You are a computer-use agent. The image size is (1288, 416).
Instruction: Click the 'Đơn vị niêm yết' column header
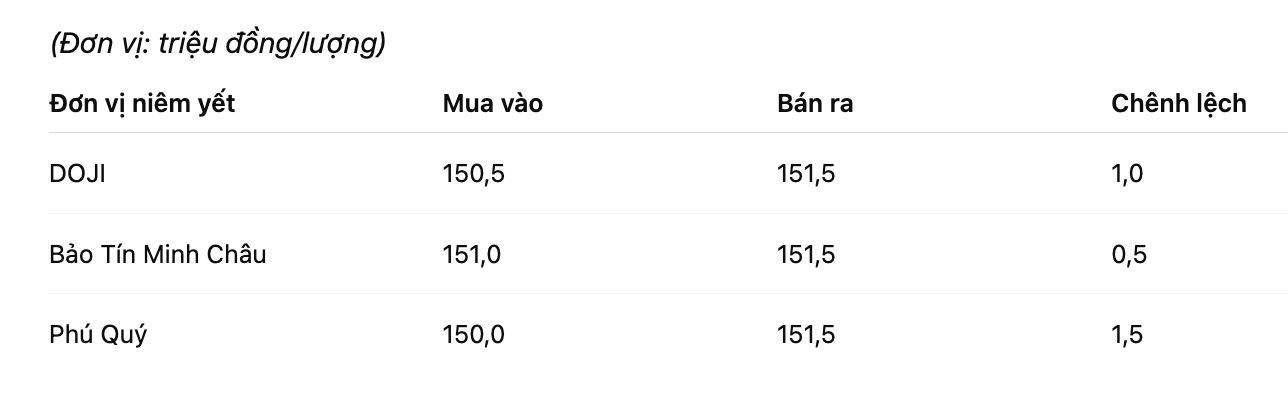coord(142,103)
